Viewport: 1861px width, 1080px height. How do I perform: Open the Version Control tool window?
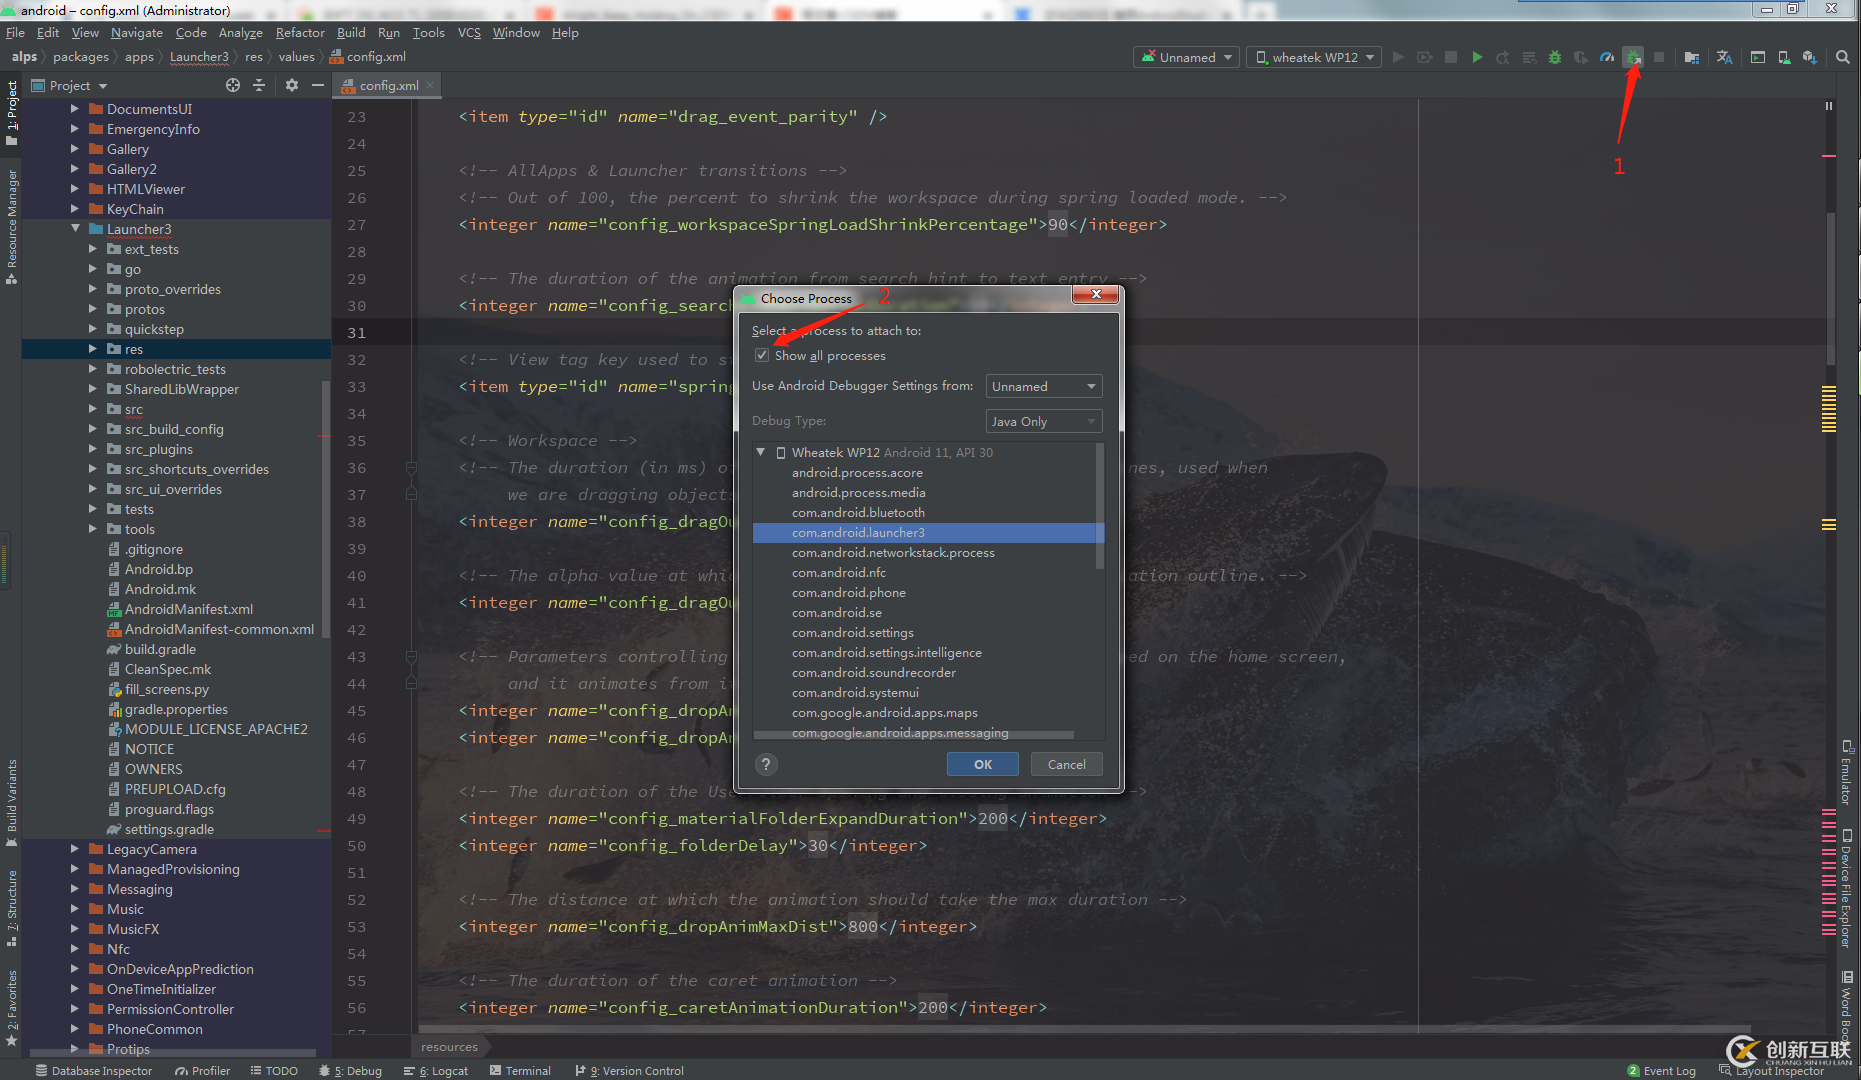(630, 1070)
